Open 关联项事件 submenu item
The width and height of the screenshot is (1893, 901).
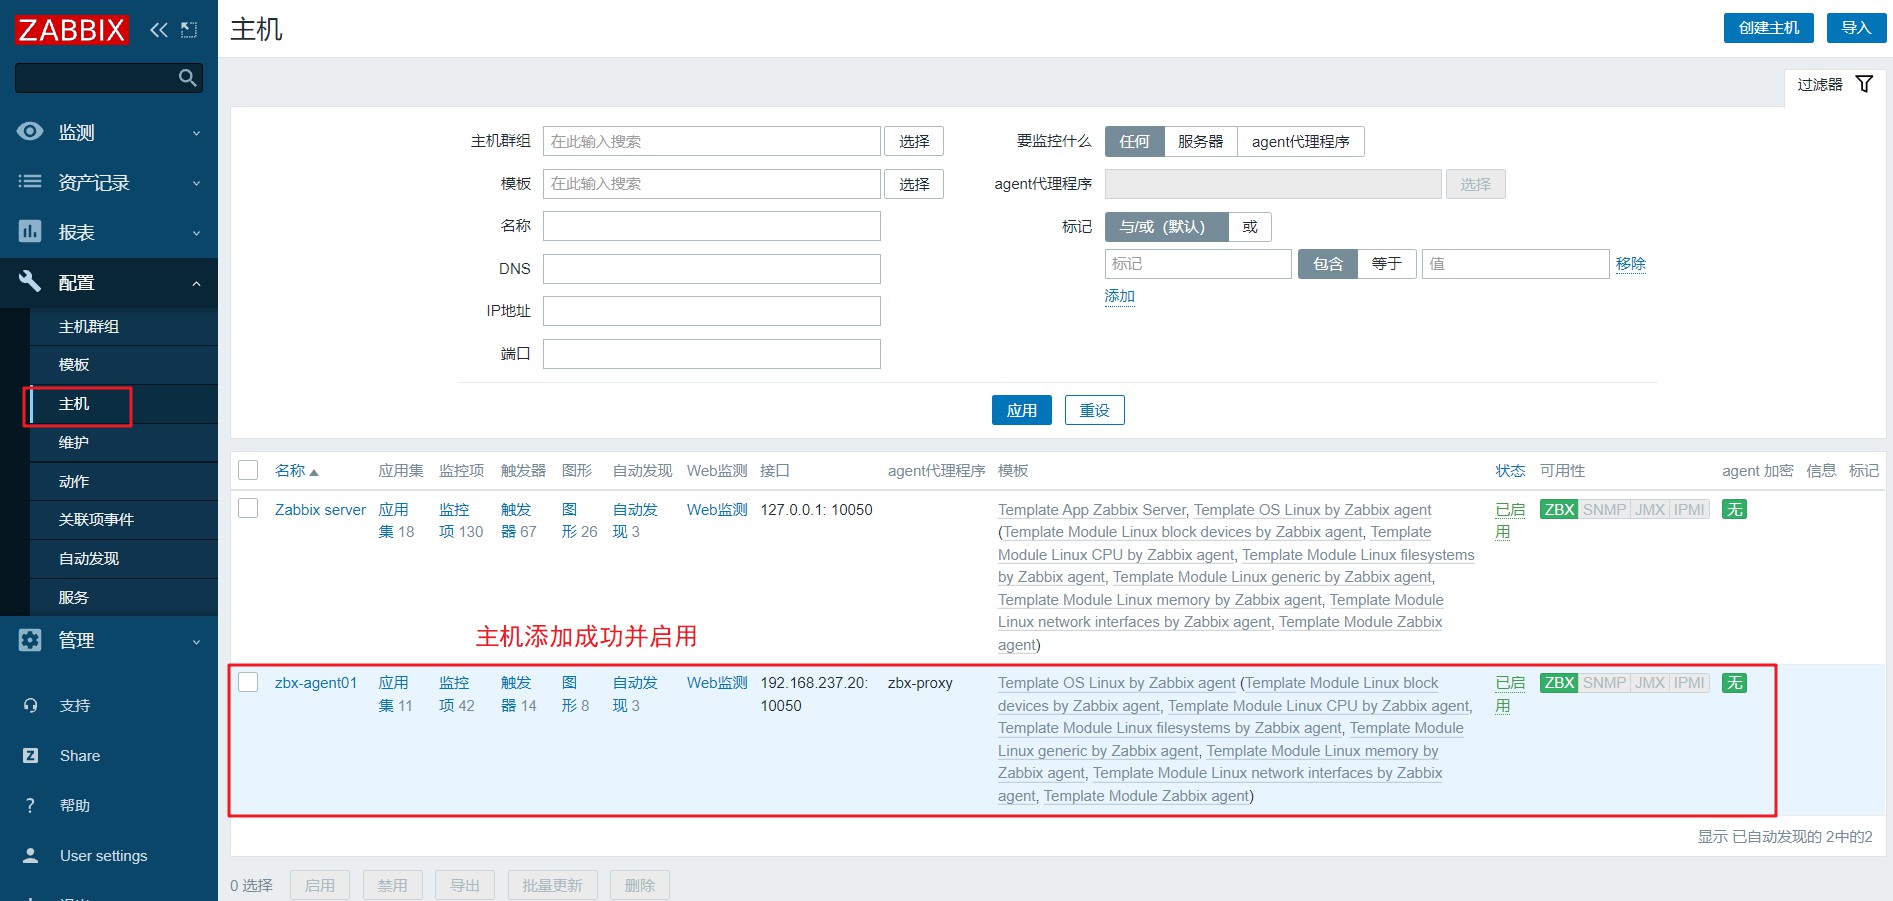point(124,520)
